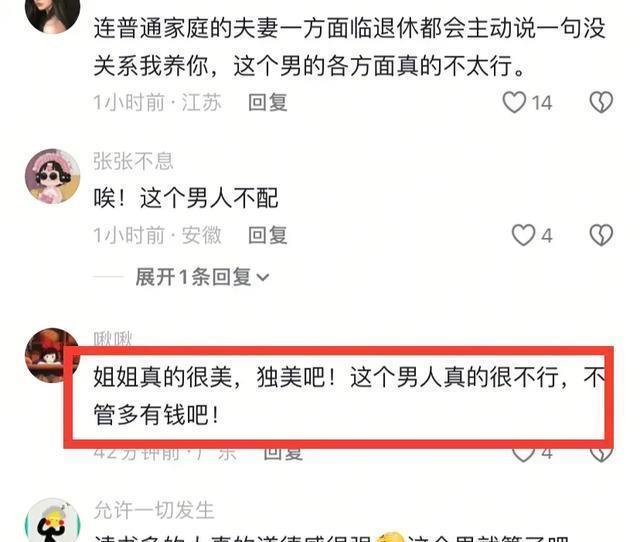Tap the 1小时前·安徽 timestamp
Screen dimensions: 640x542
point(158,235)
